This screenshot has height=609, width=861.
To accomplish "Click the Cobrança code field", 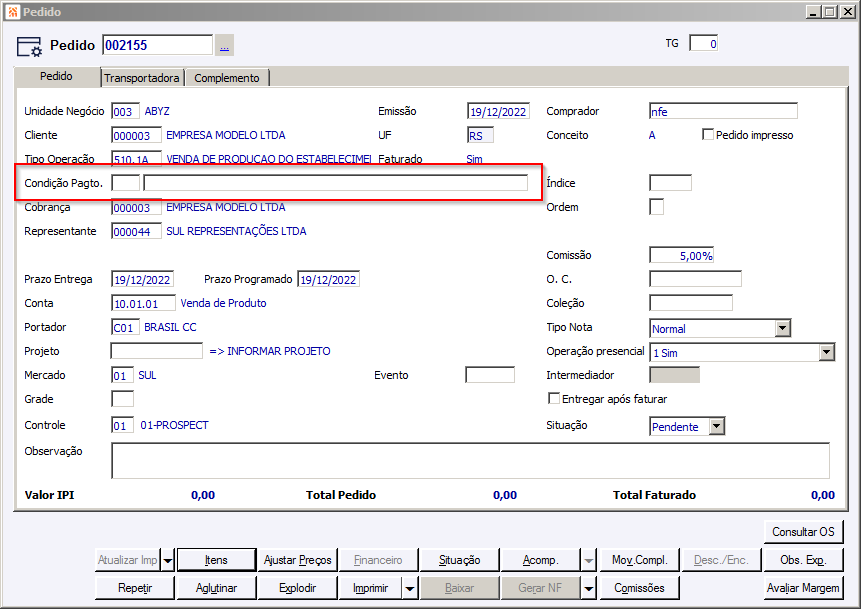I will point(136,207).
